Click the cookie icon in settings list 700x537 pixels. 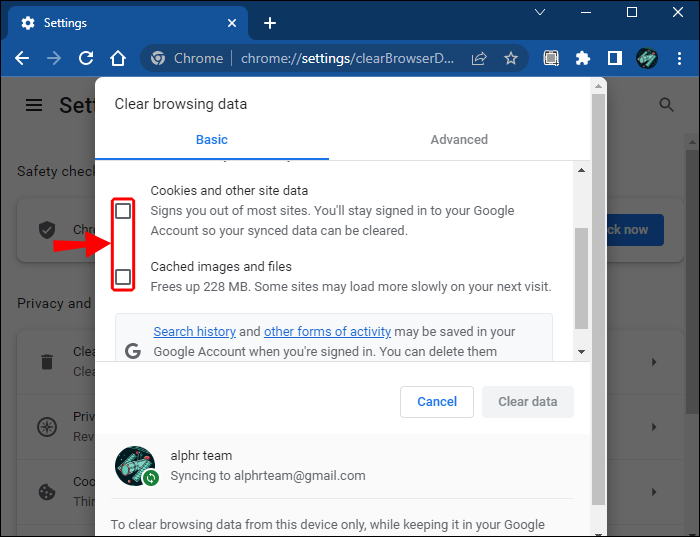[x=47, y=492]
